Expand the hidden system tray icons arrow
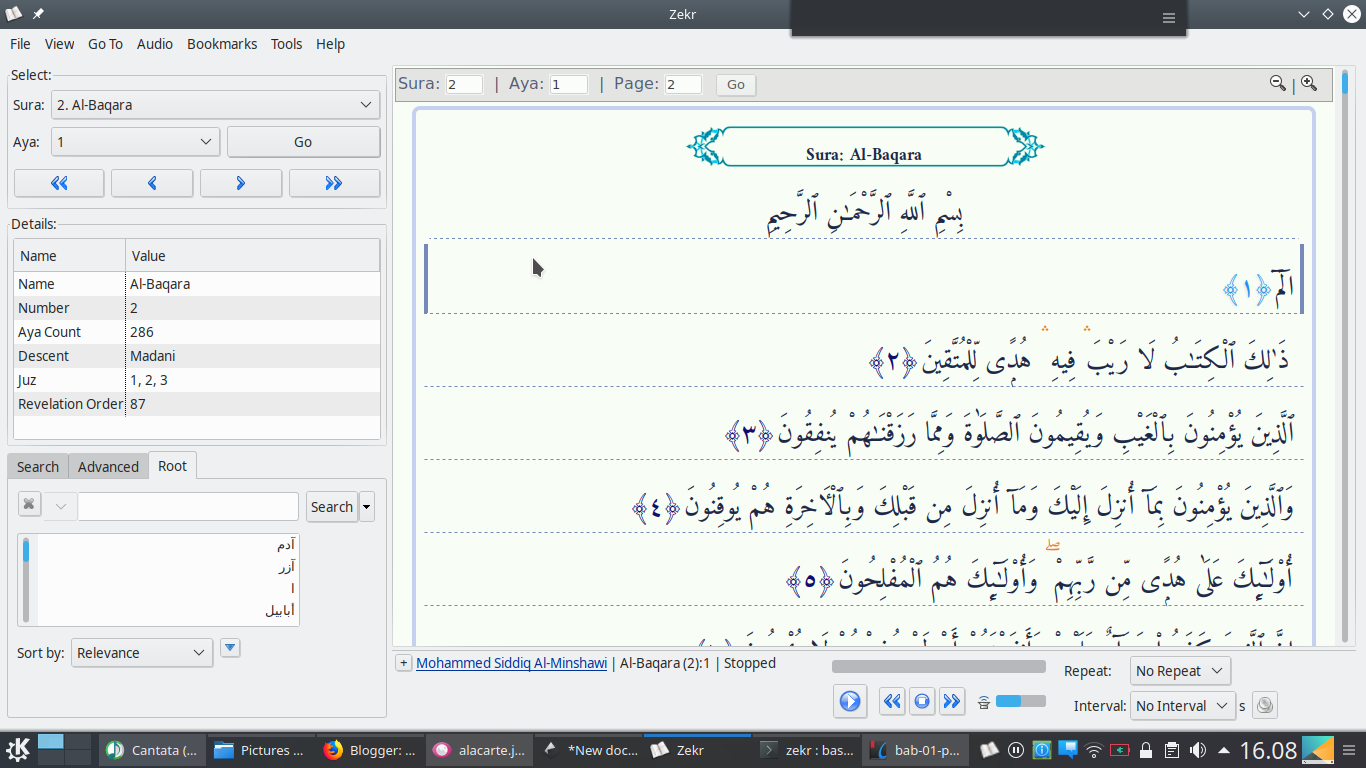 pyautogui.click(x=1224, y=749)
